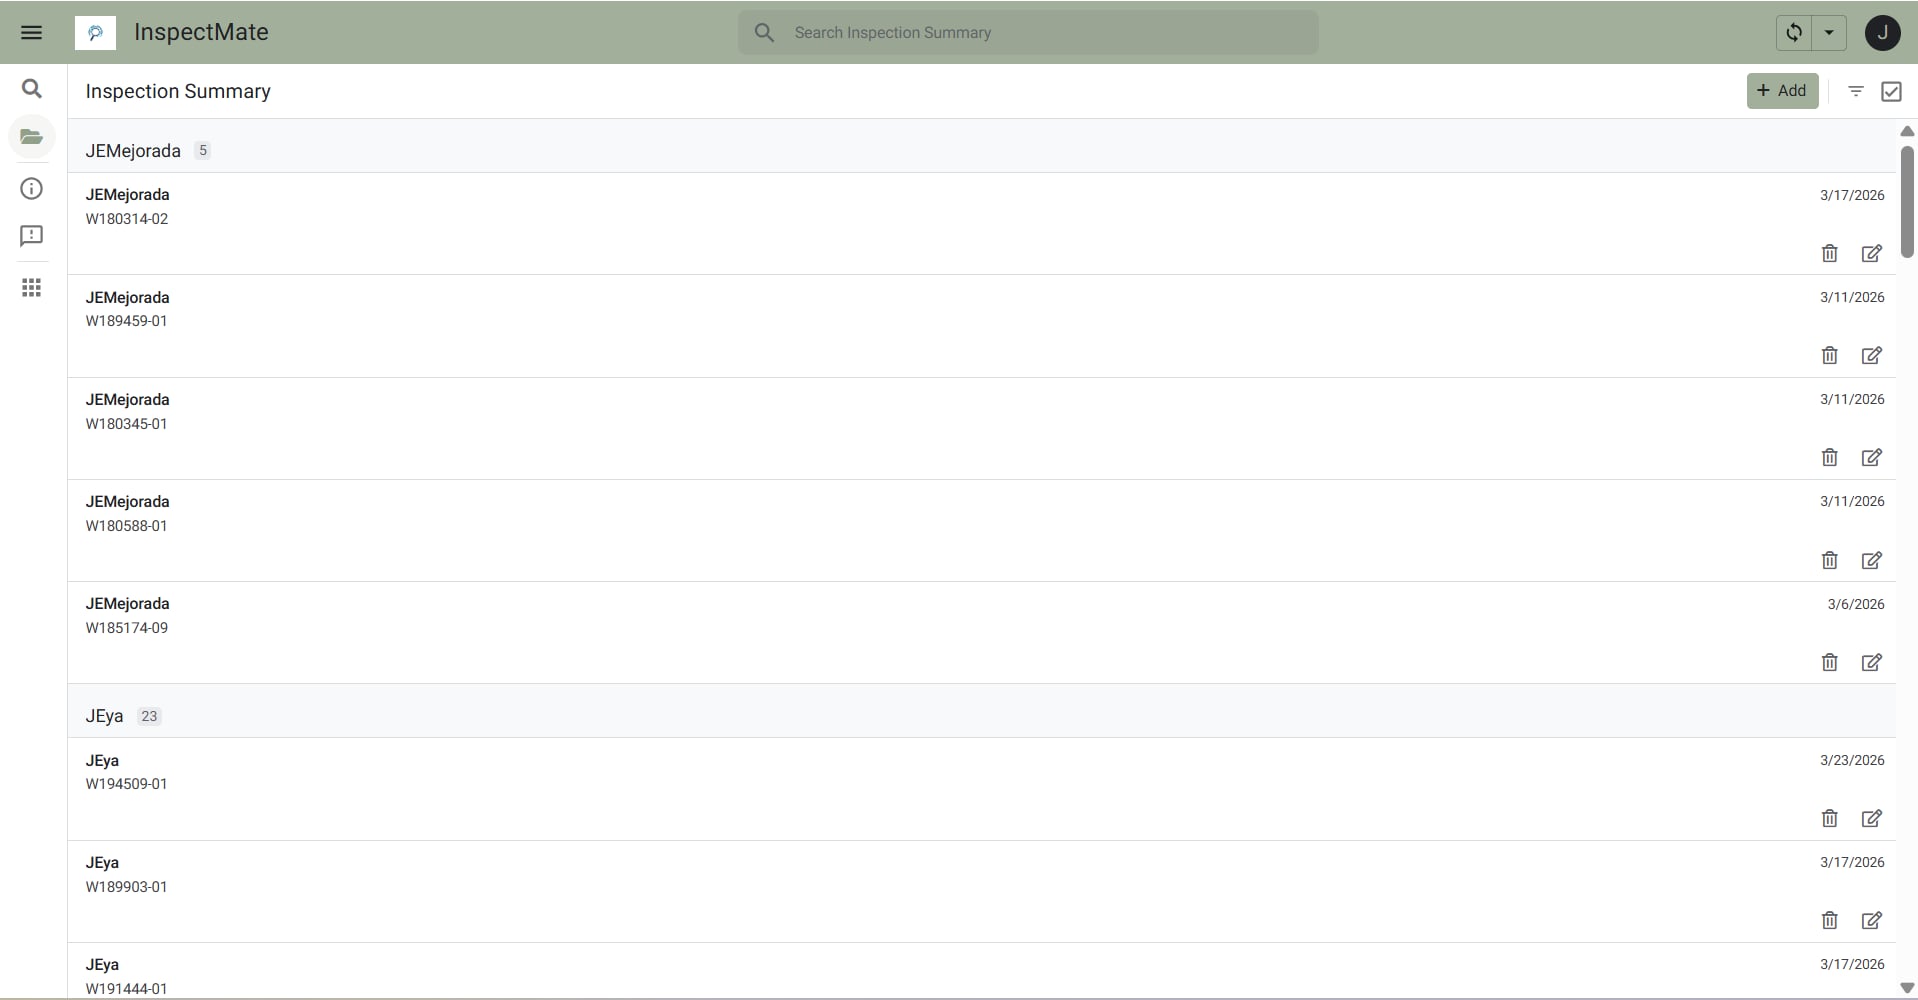Screen dimensions: 1918x1000
Task: Click the vertical scrollbar thumb
Action: click(x=1907, y=200)
